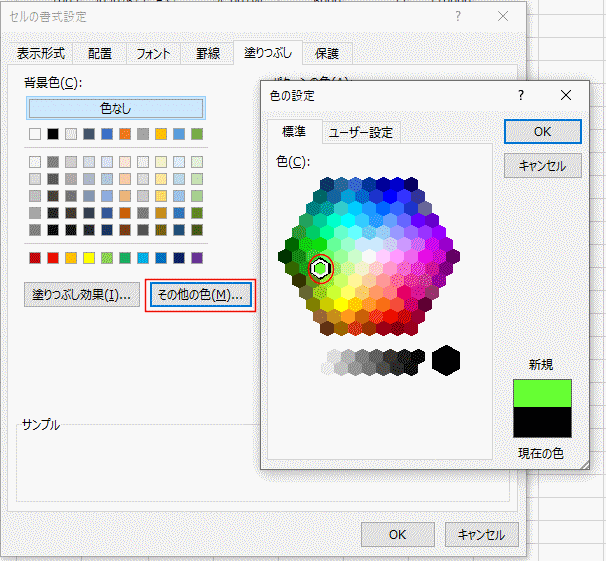
Task: Choose the yellow swatch in the standard colors row
Action: pyautogui.click(x=89, y=258)
